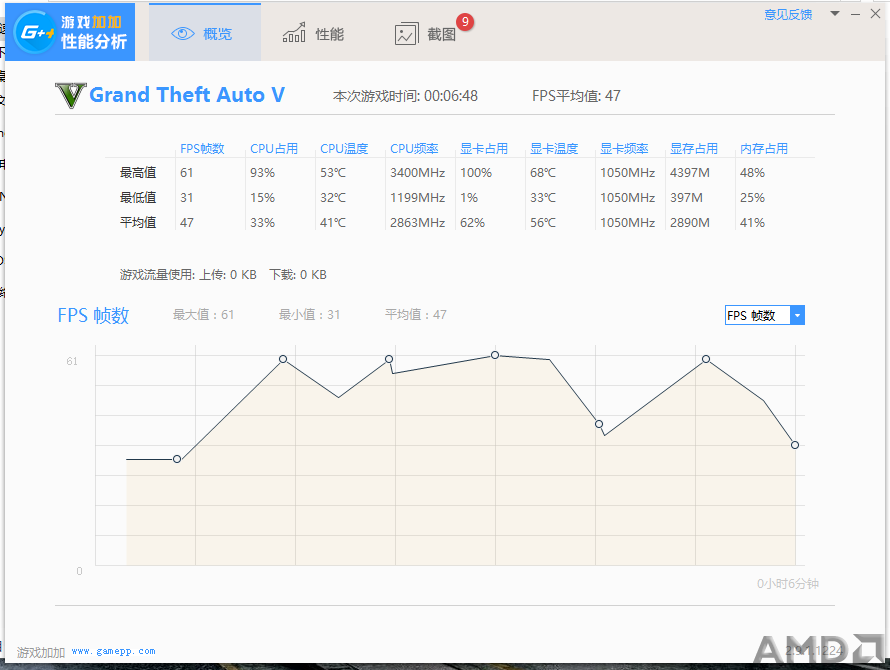
Task: Select the FPS帧数 column header
Action: 202,149
